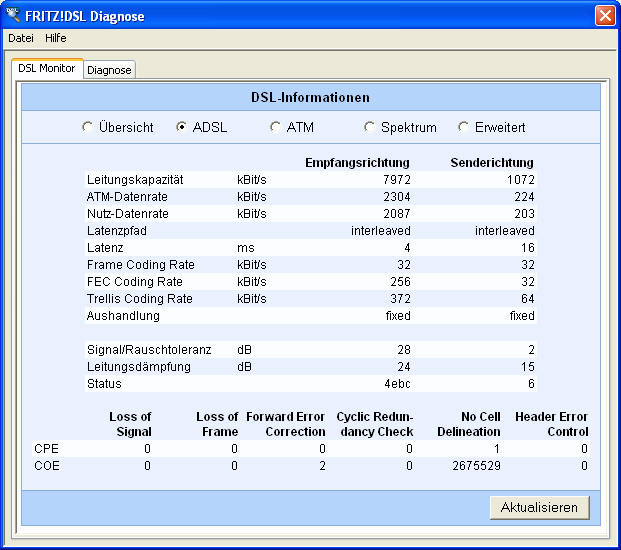Switch to the DSL Monitor tab

pos(47,69)
